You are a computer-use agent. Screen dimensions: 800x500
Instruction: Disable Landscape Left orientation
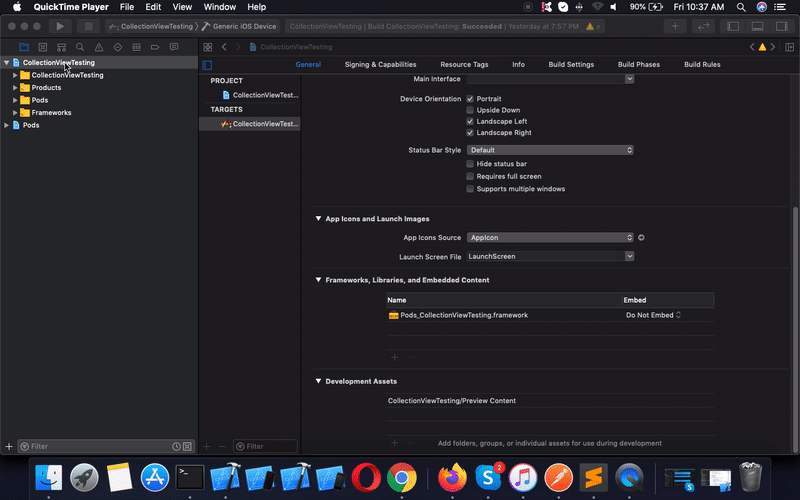click(x=470, y=121)
